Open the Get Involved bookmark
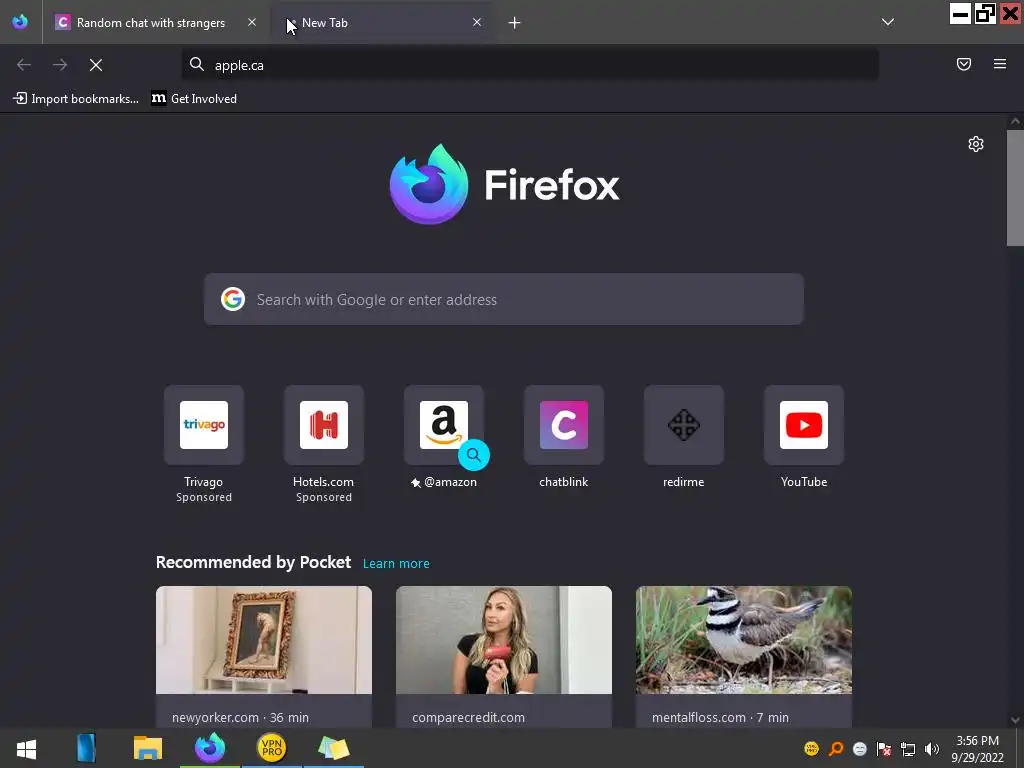The width and height of the screenshot is (1024, 768). [x=194, y=99]
